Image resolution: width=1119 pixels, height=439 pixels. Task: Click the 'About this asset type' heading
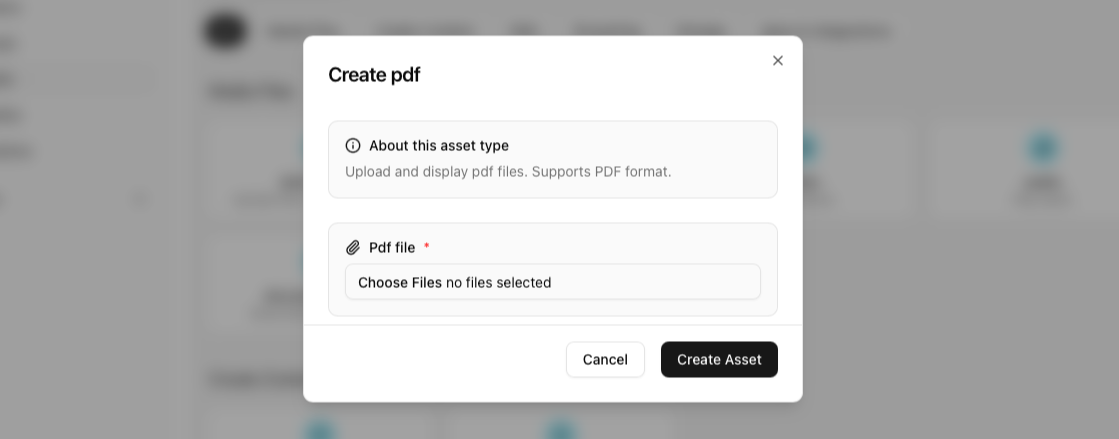[x=438, y=146]
